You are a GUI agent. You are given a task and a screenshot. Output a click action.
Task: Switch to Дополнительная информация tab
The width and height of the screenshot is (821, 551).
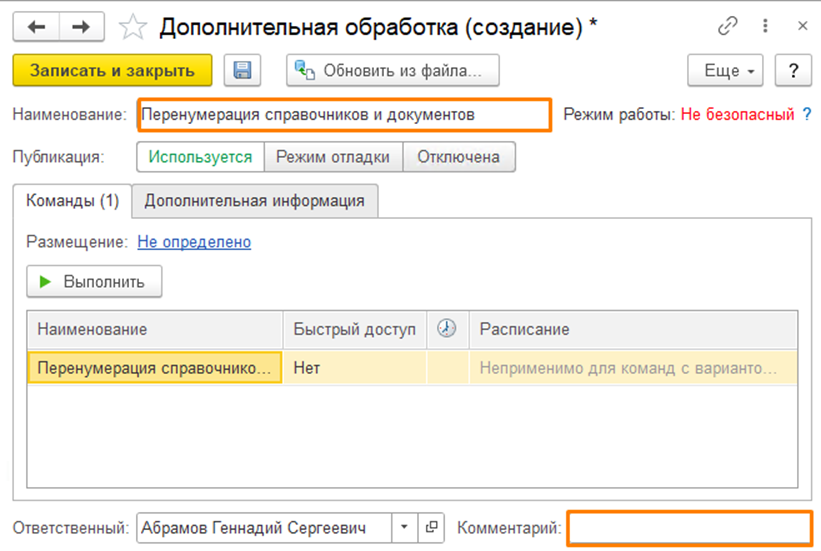pyautogui.click(x=254, y=200)
